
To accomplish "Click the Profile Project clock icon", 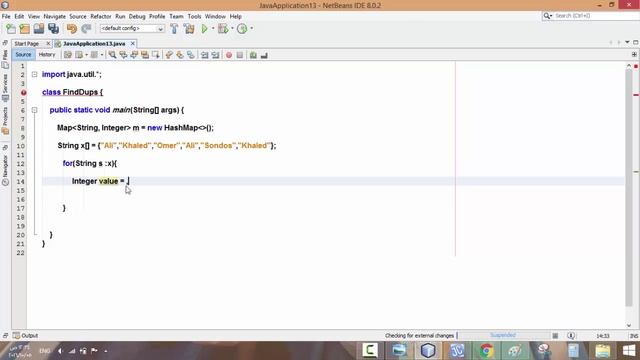I will tap(242, 29).
